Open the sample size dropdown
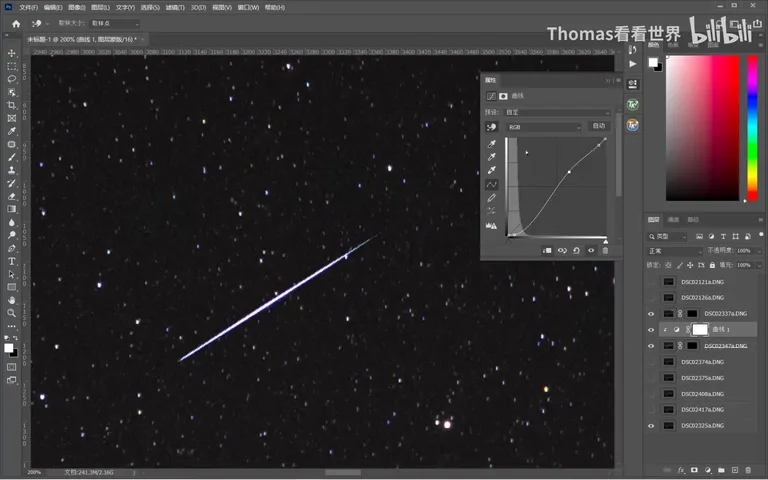Image resolution: width=768 pixels, height=480 pixels. click(115, 24)
